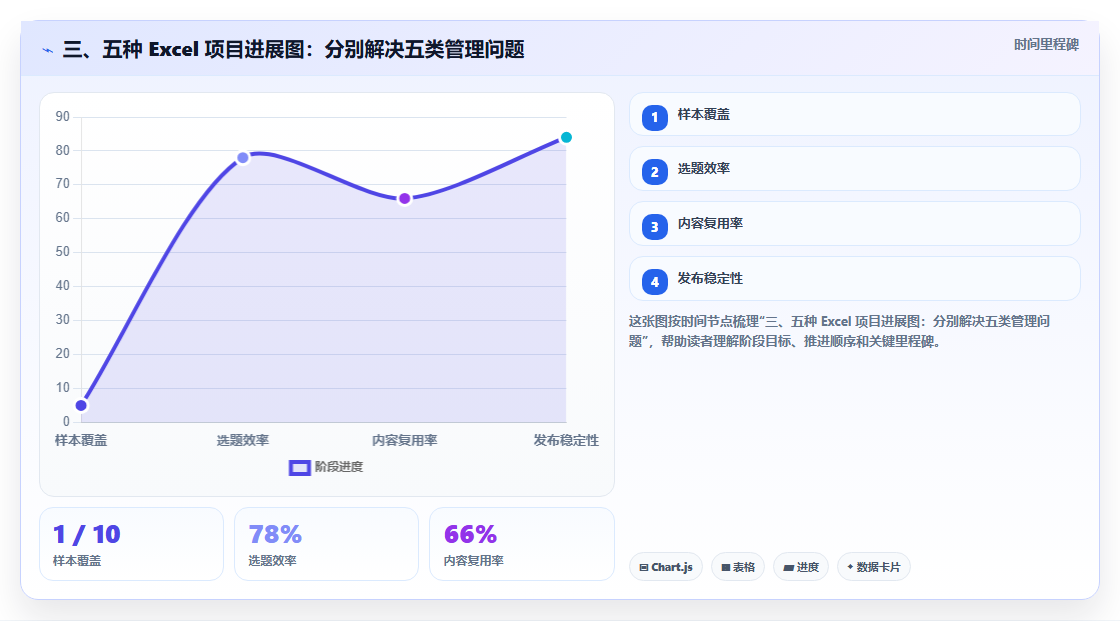Select the teal 发布稳定性 data point
Viewport: 1120px width, 621px height.
coord(566,137)
